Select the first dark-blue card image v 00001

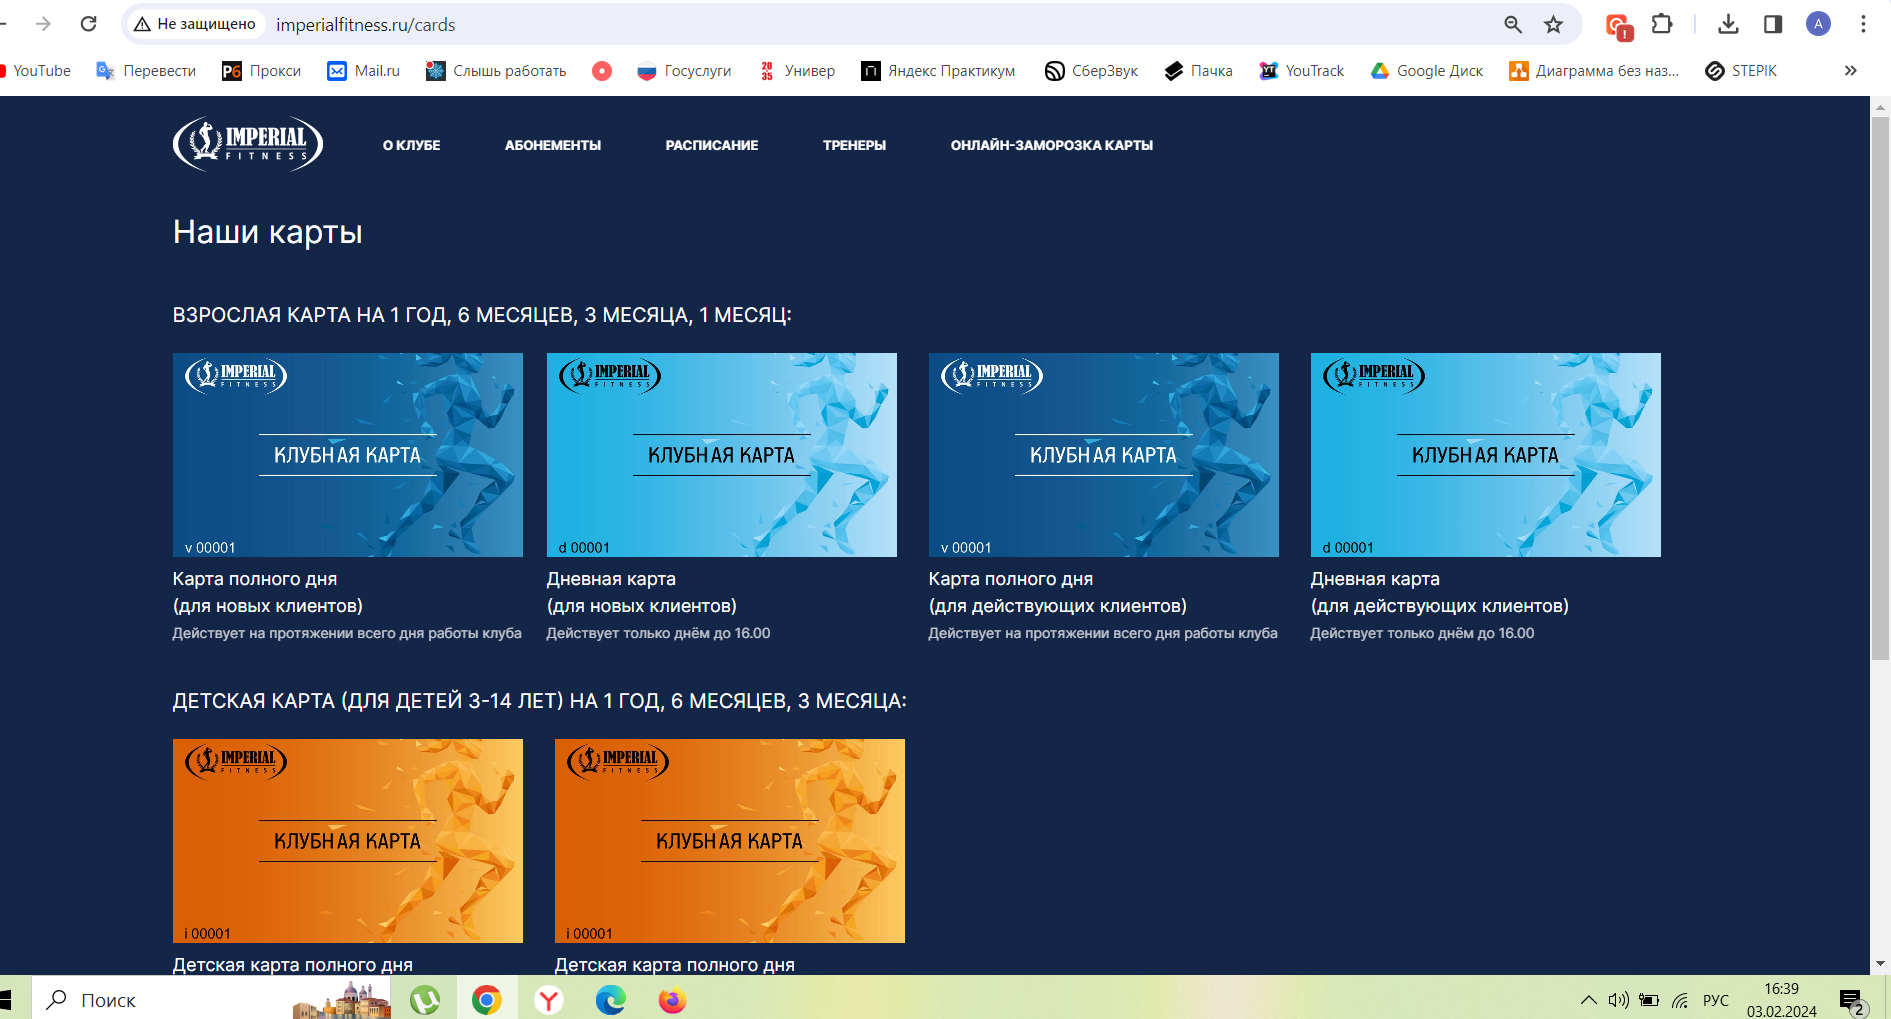tap(348, 455)
